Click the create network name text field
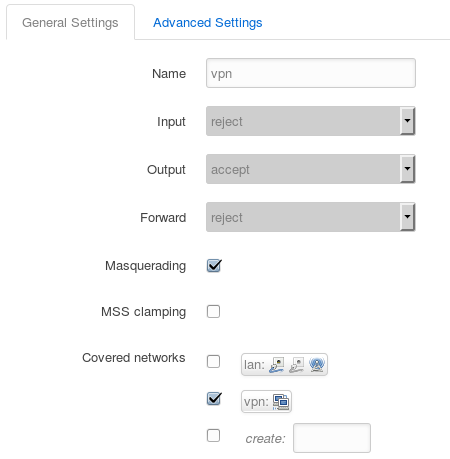 [332, 438]
